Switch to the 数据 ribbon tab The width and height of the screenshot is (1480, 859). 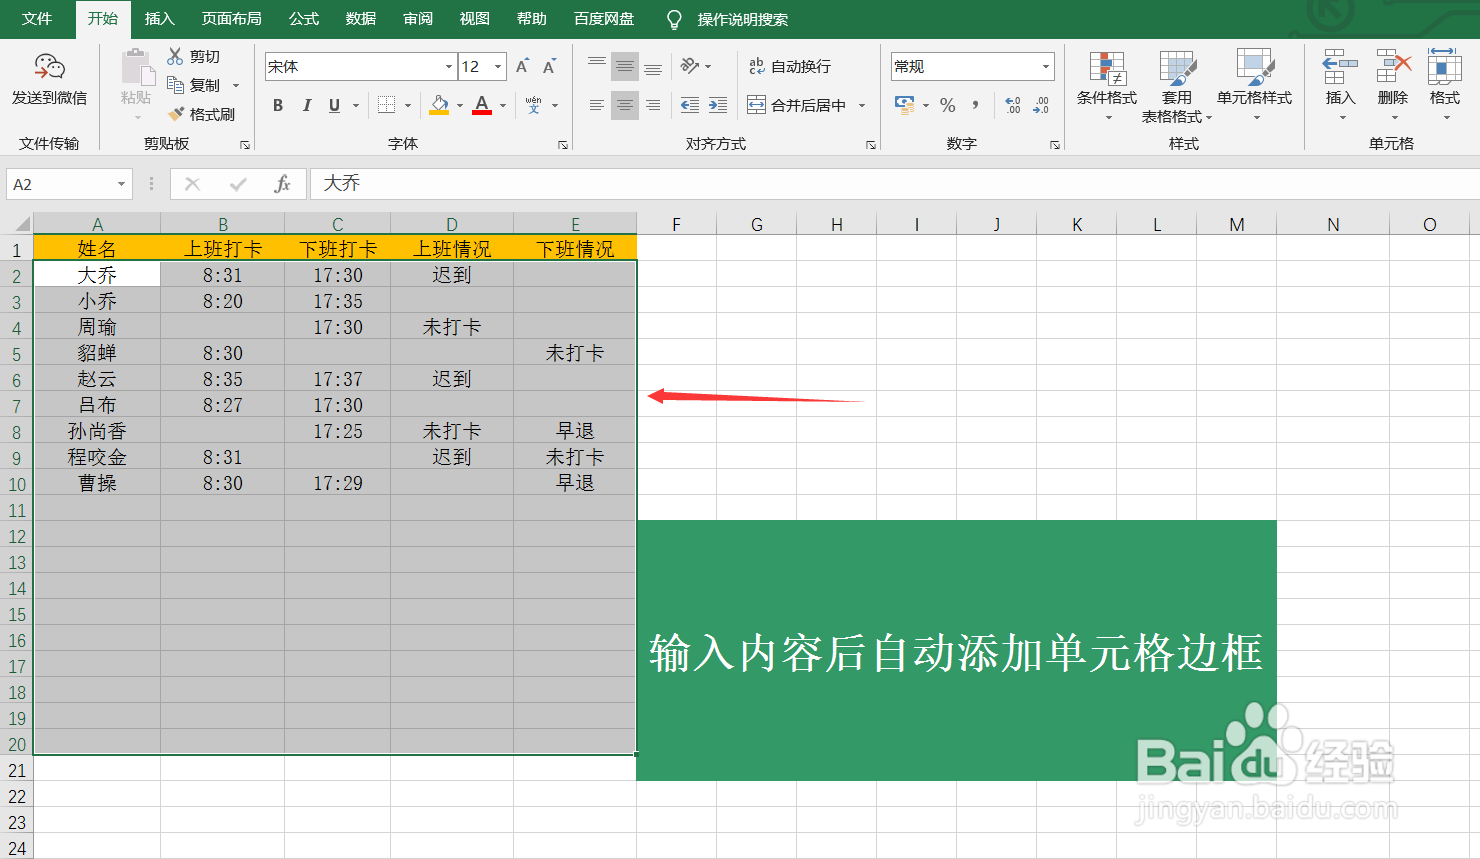pos(360,18)
